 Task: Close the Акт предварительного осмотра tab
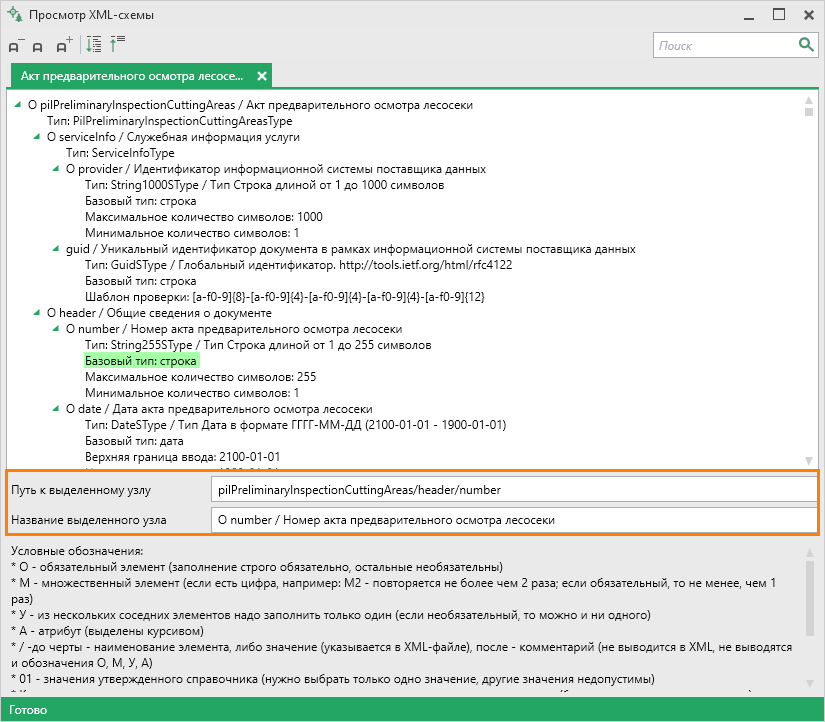point(261,76)
